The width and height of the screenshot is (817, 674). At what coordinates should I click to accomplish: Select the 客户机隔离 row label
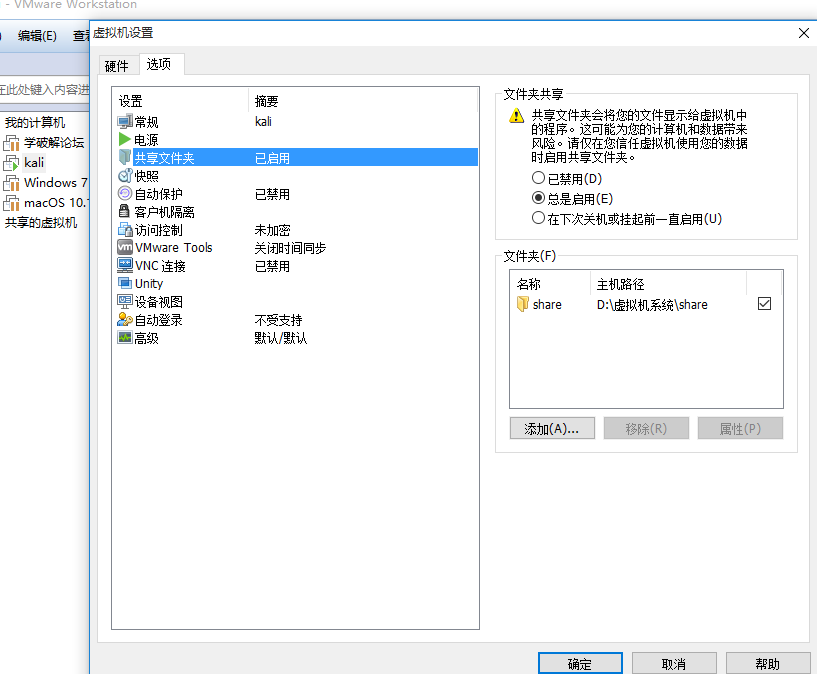tap(164, 211)
